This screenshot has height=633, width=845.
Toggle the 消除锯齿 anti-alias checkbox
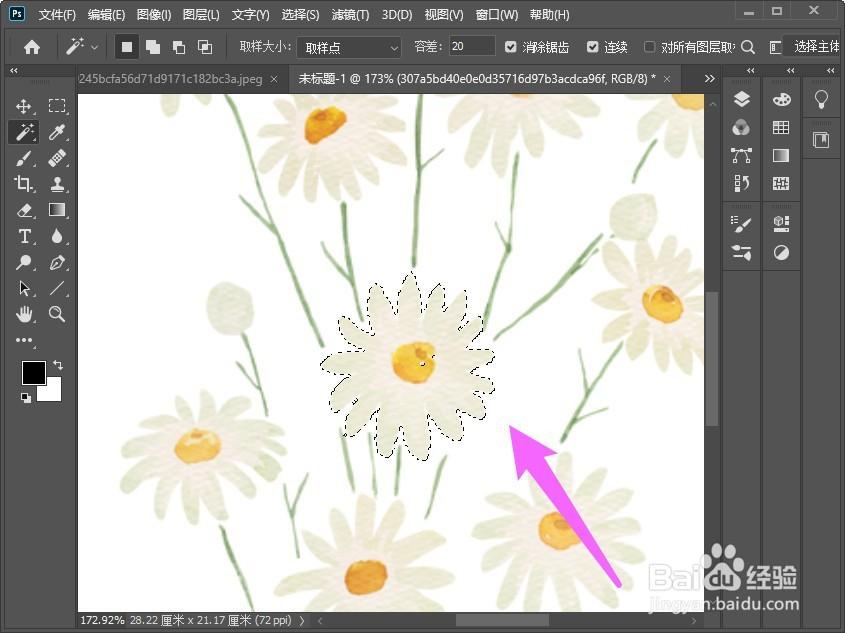pos(510,47)
